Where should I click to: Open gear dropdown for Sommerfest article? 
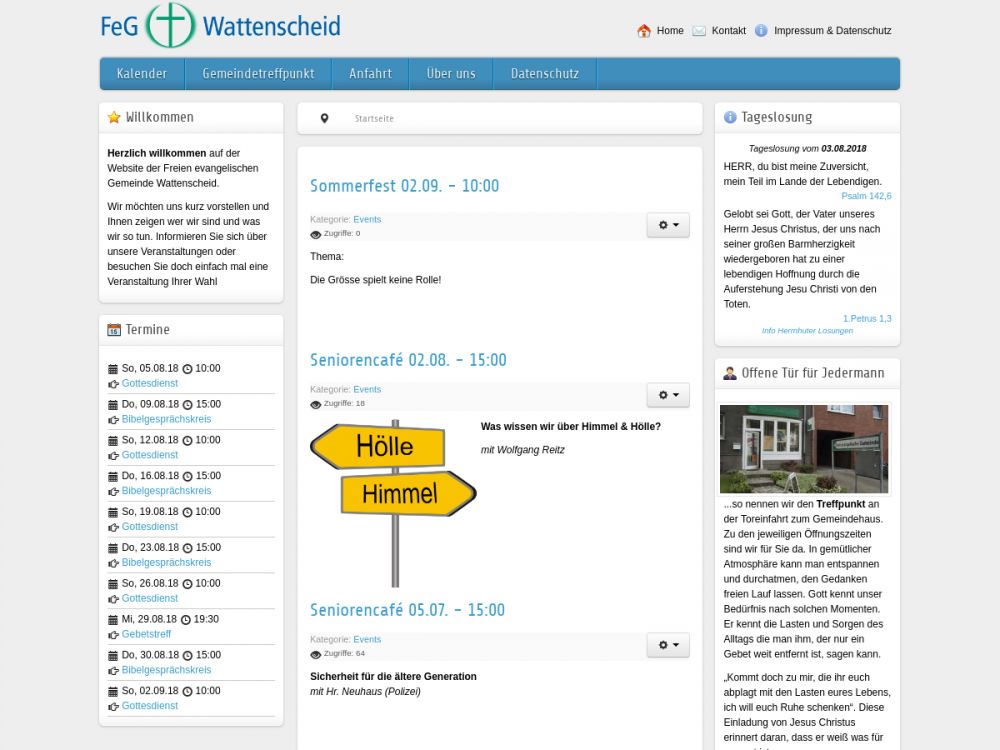(667, 226)
